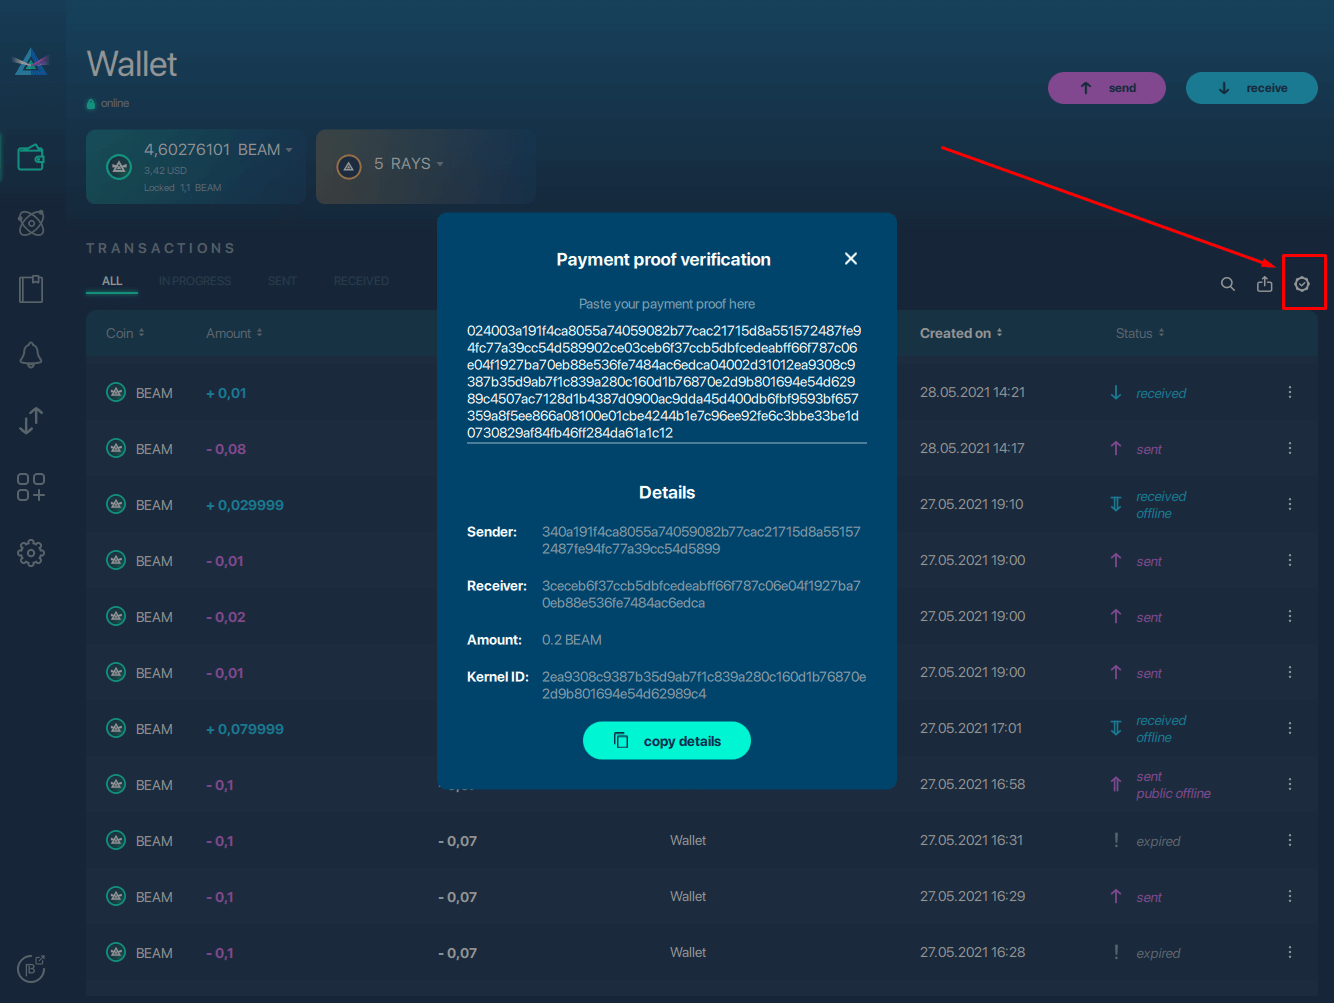Image resolution: width=1334 pixels, height=1003 pixels.
Task: Click the export transactions icon
Action: [1264, 284]
